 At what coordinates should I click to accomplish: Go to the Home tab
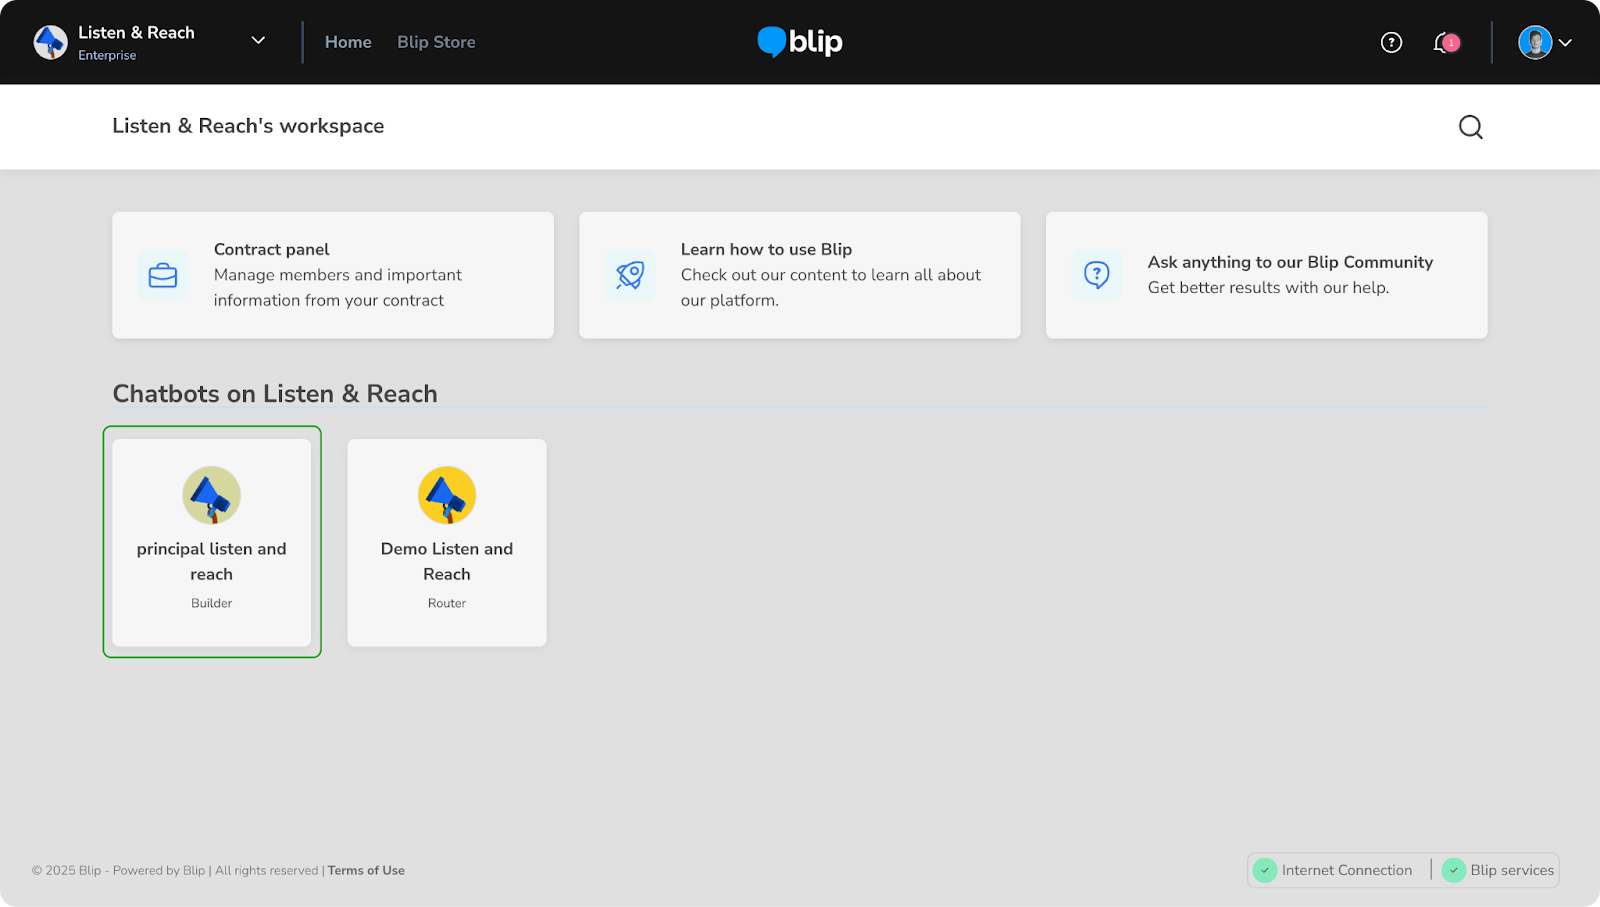click(x=348, y=42)
